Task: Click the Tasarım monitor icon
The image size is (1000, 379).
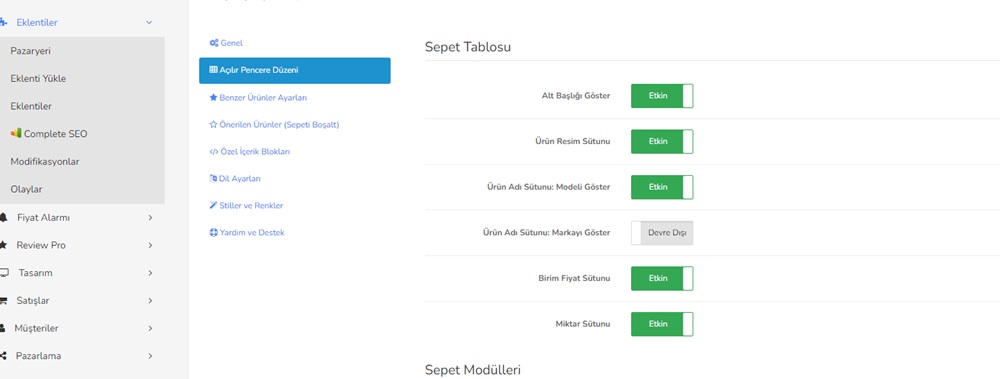Action: (4, 273)
